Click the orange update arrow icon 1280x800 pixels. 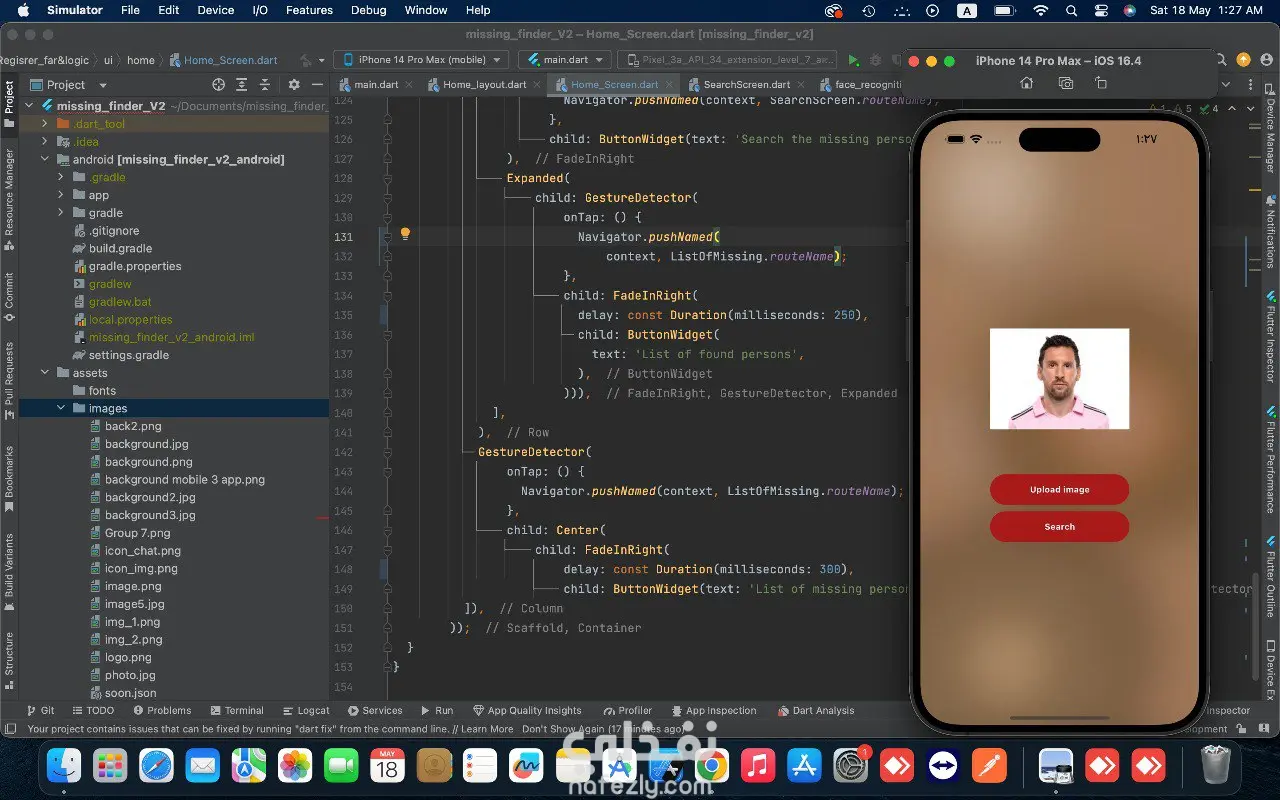click(x=1243, y=60)
